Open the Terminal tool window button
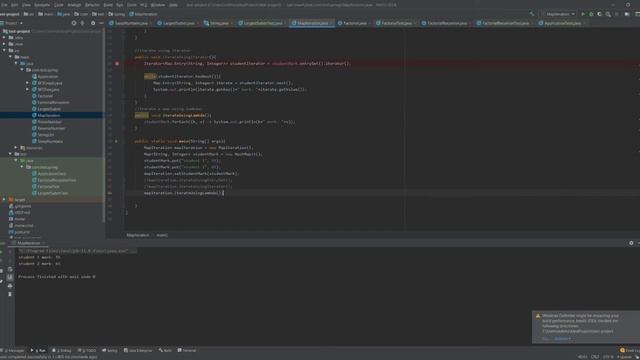640x360 pixels. point(187,350)
